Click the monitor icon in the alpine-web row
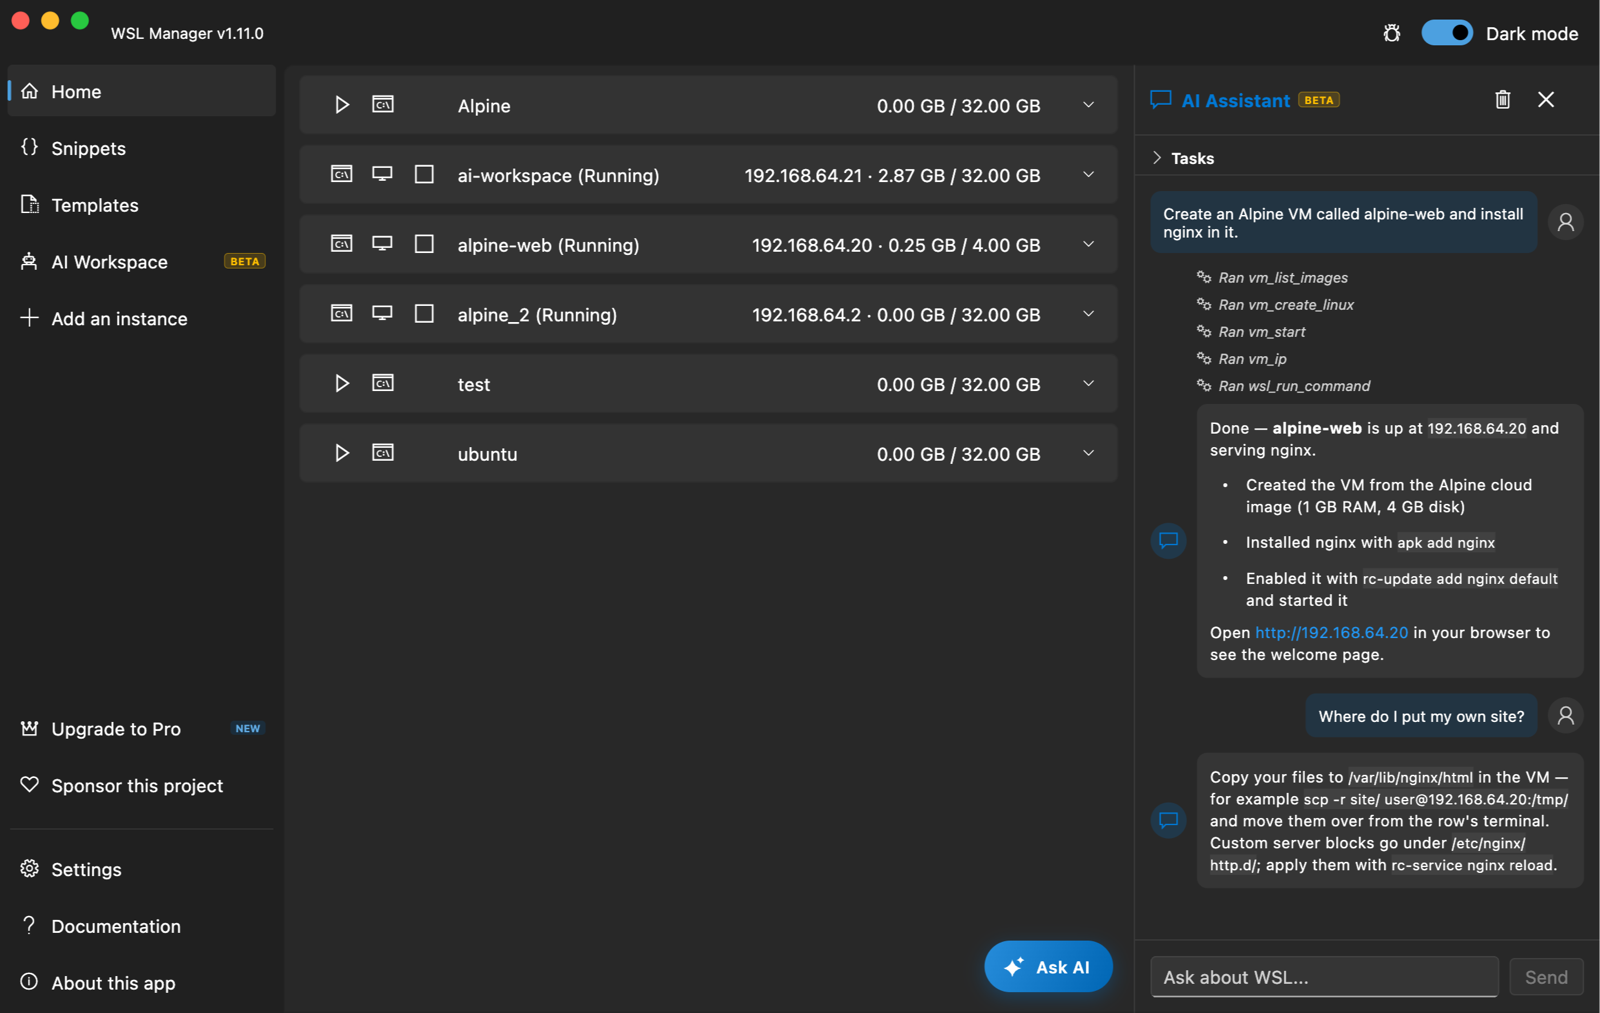 coord(382,244)
